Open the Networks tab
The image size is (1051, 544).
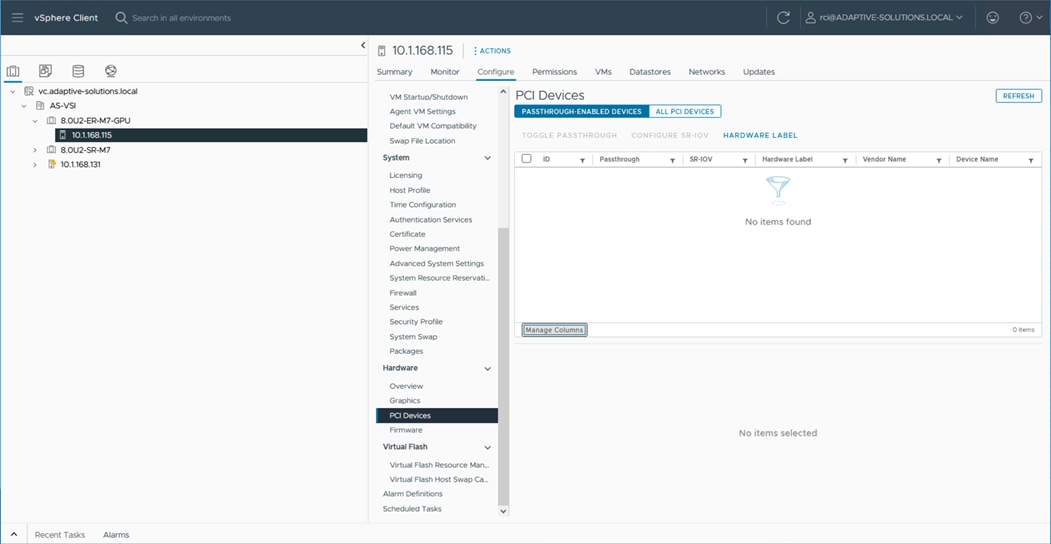click(706, 72)
